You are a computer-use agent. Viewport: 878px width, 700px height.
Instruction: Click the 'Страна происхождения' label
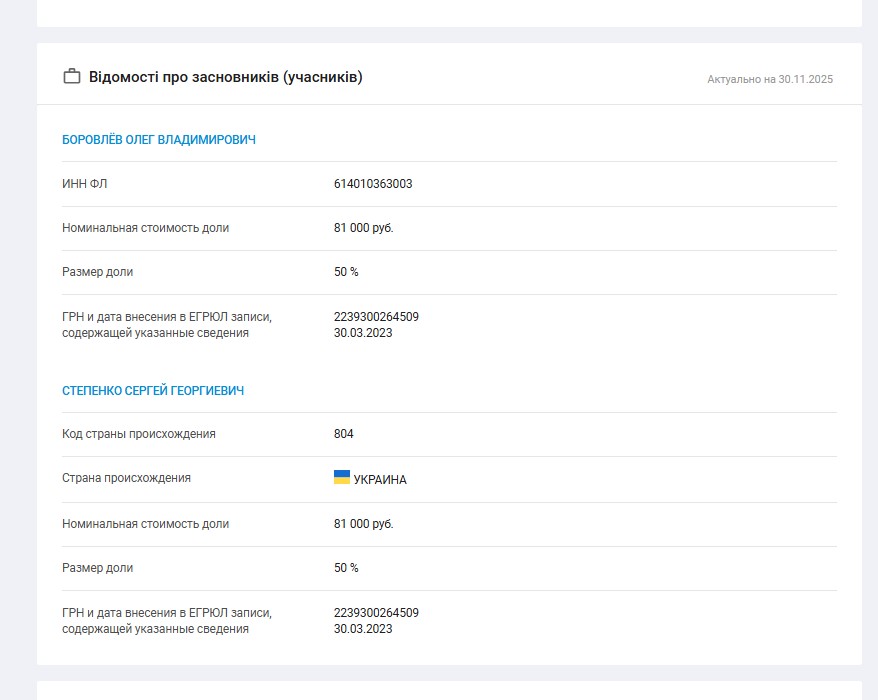point(126,478)
